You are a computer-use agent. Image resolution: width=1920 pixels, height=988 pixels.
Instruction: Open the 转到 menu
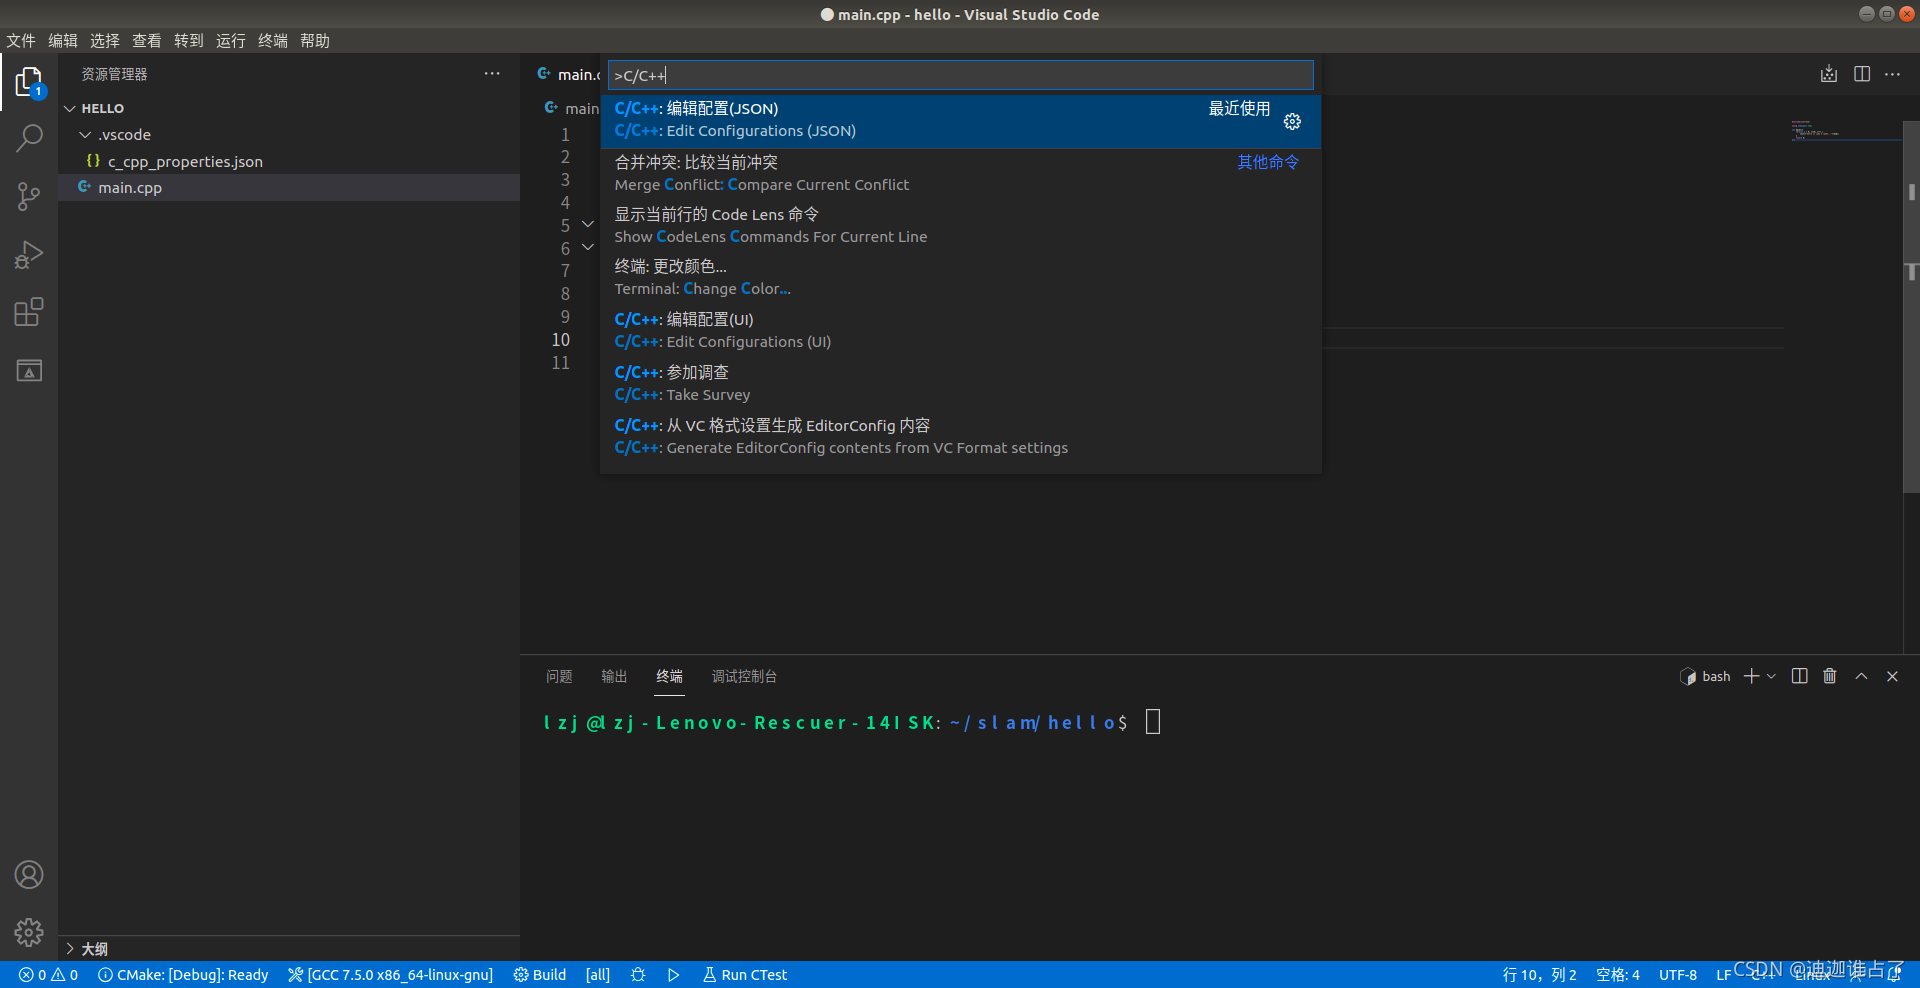click(x=189, y=40)
